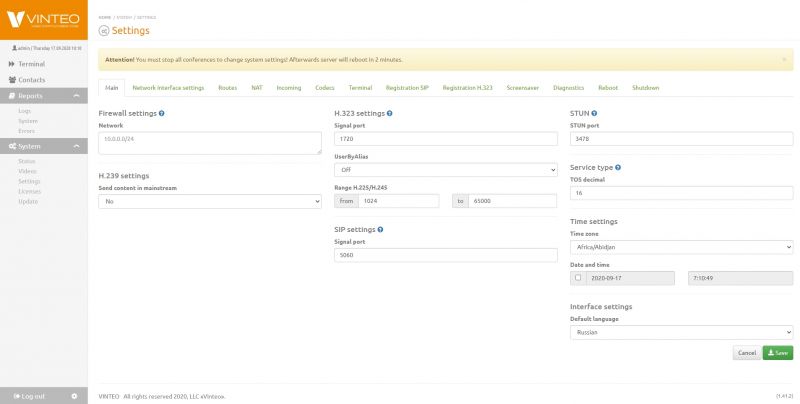Click the help icon next to H.323 settings
Viewport: 800px width, 404px height.
pos(390,113)
